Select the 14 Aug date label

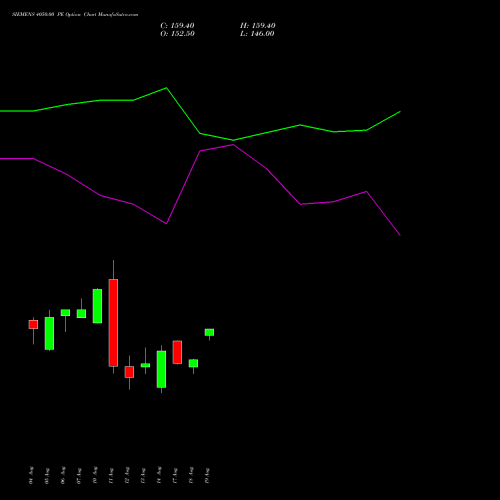pyautogui.click(x=159, y=475)
